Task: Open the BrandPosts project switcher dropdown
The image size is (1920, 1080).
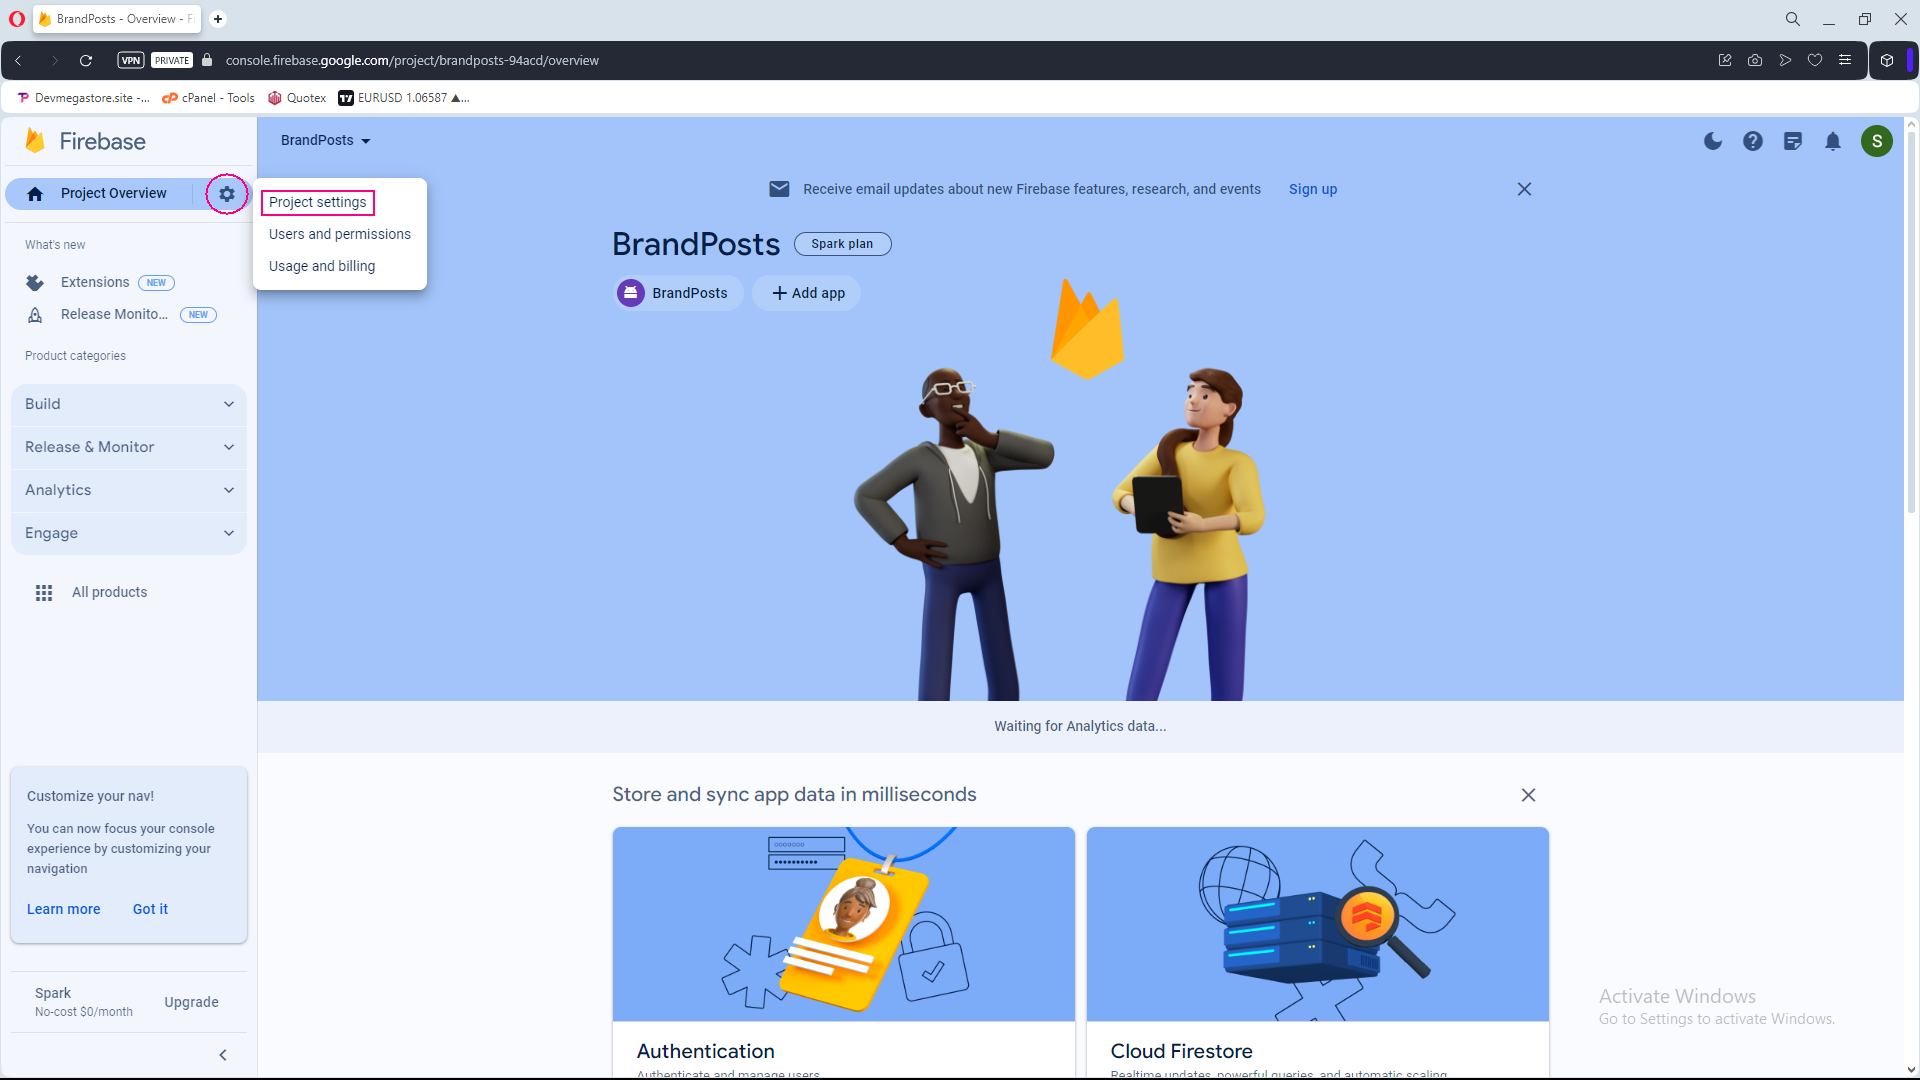Action: click(326, 140)
